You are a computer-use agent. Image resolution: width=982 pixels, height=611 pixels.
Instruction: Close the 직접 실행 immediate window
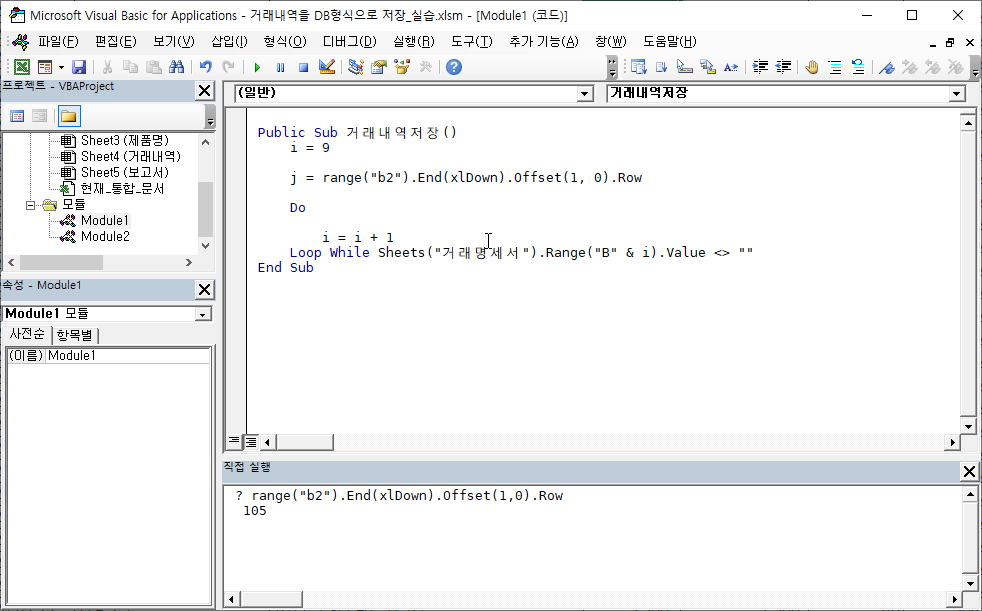pyautogui.click(x=969, y=471)
